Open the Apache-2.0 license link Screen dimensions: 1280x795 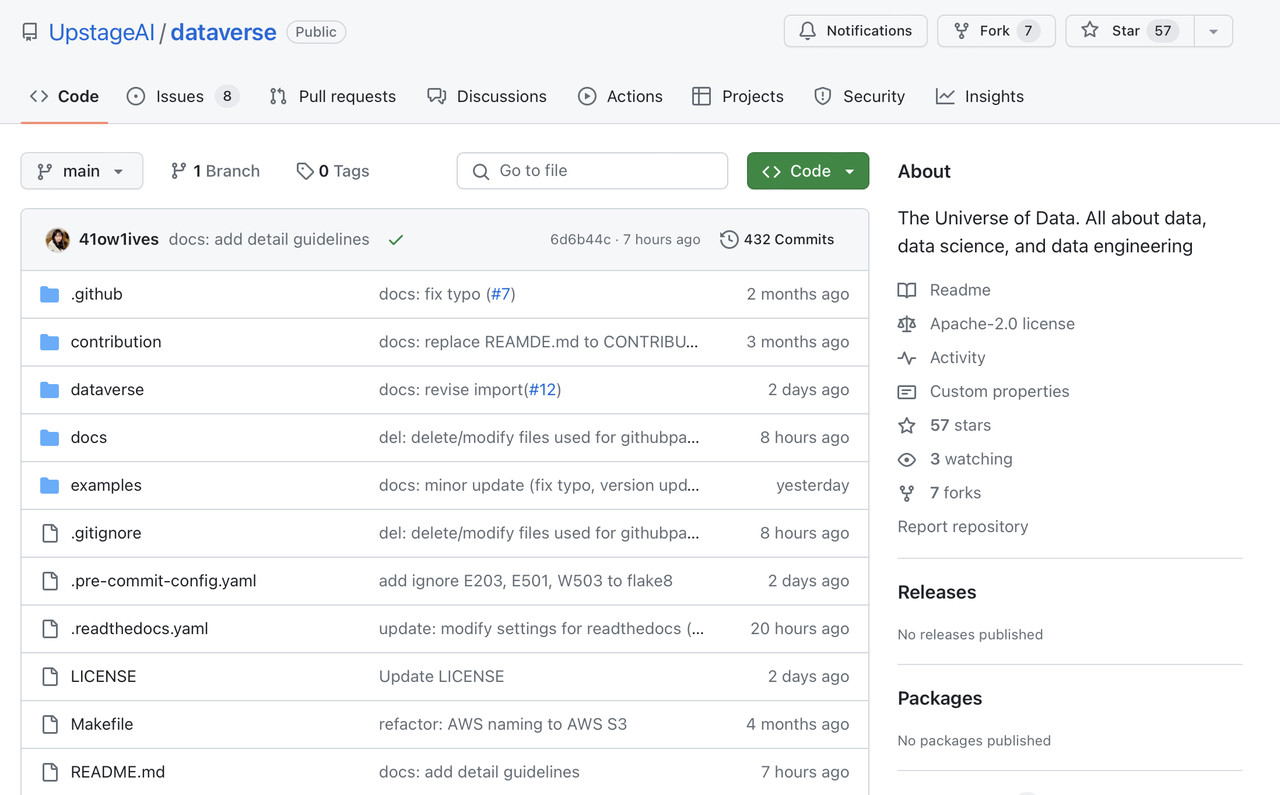1001,324
